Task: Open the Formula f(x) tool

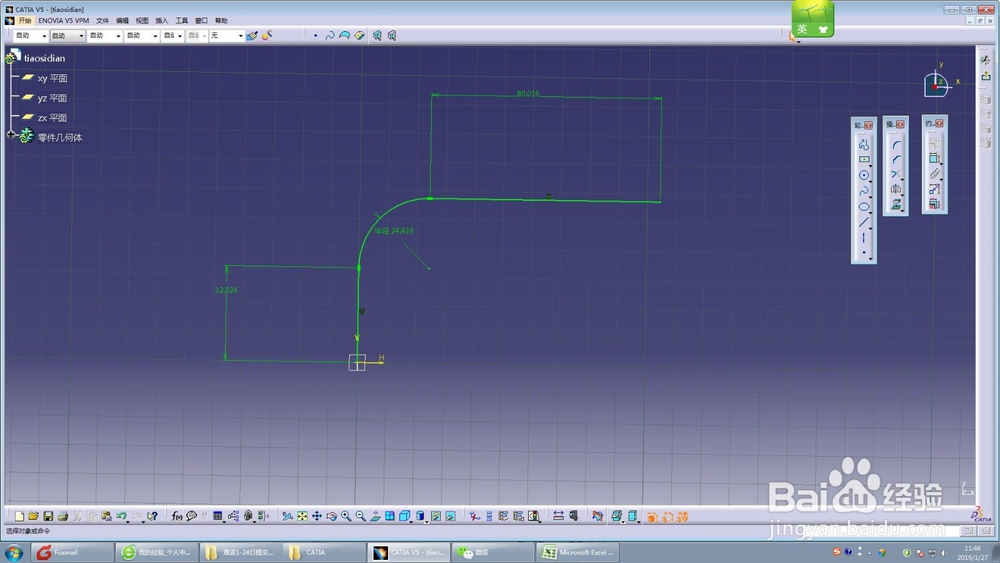Action: tap(177, 516)
